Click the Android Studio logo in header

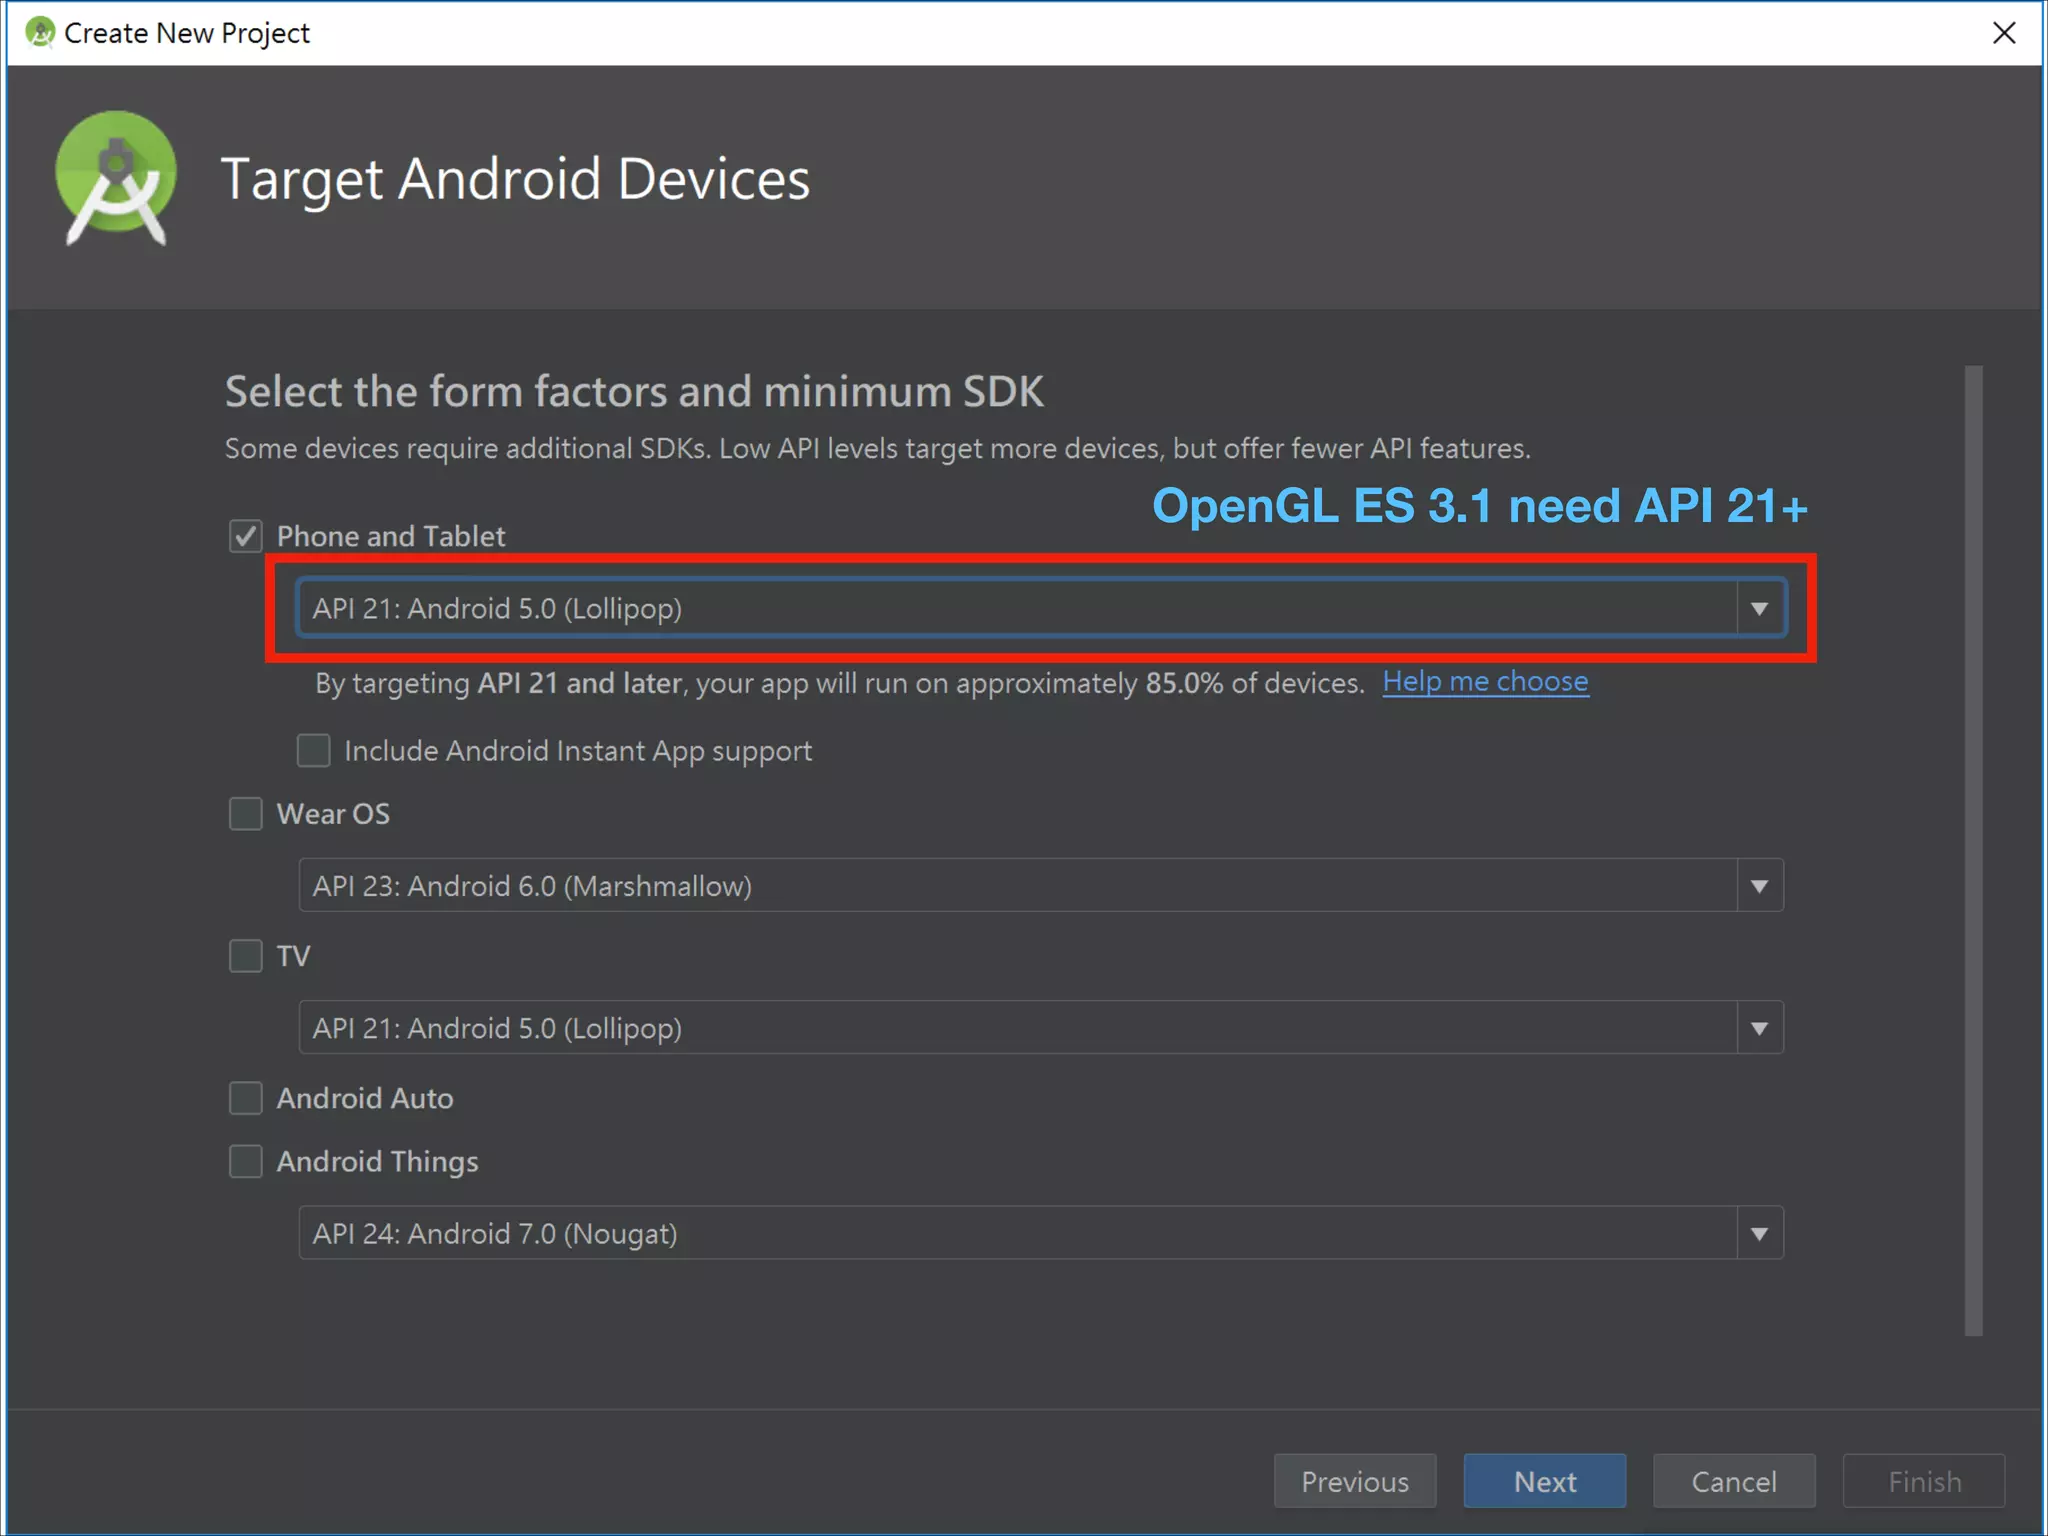[116, 178]
